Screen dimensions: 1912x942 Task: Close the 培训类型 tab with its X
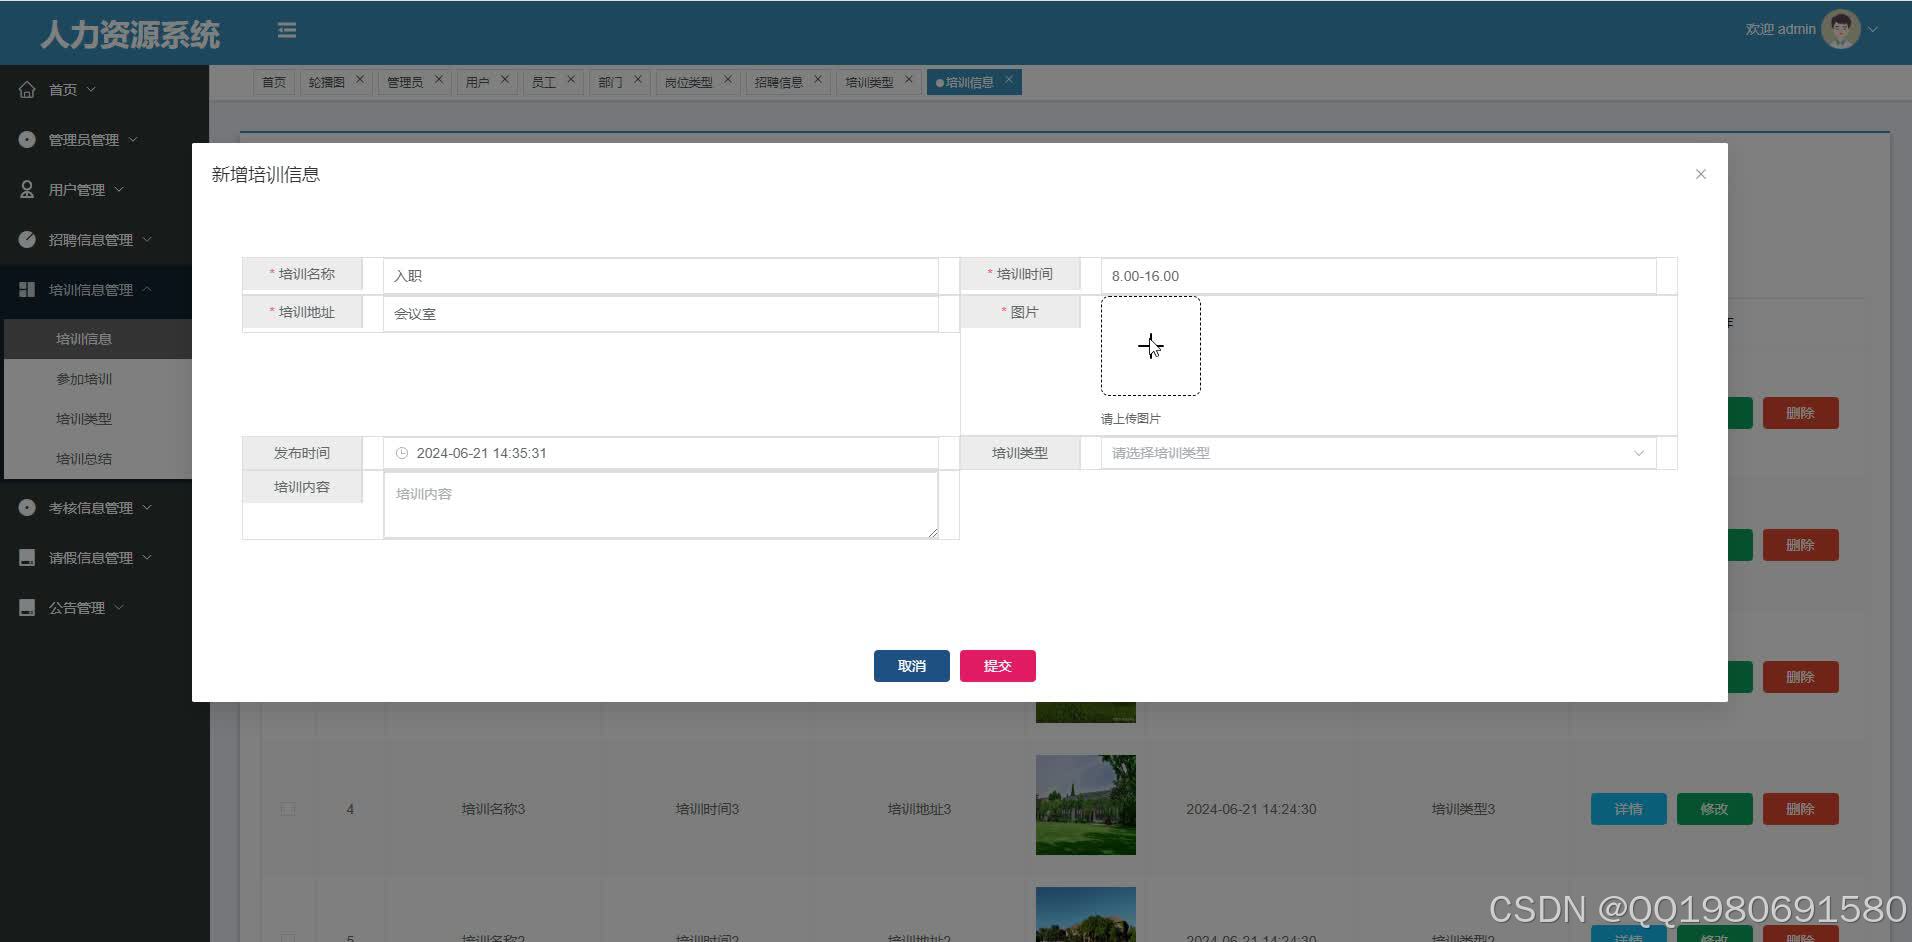909,79
